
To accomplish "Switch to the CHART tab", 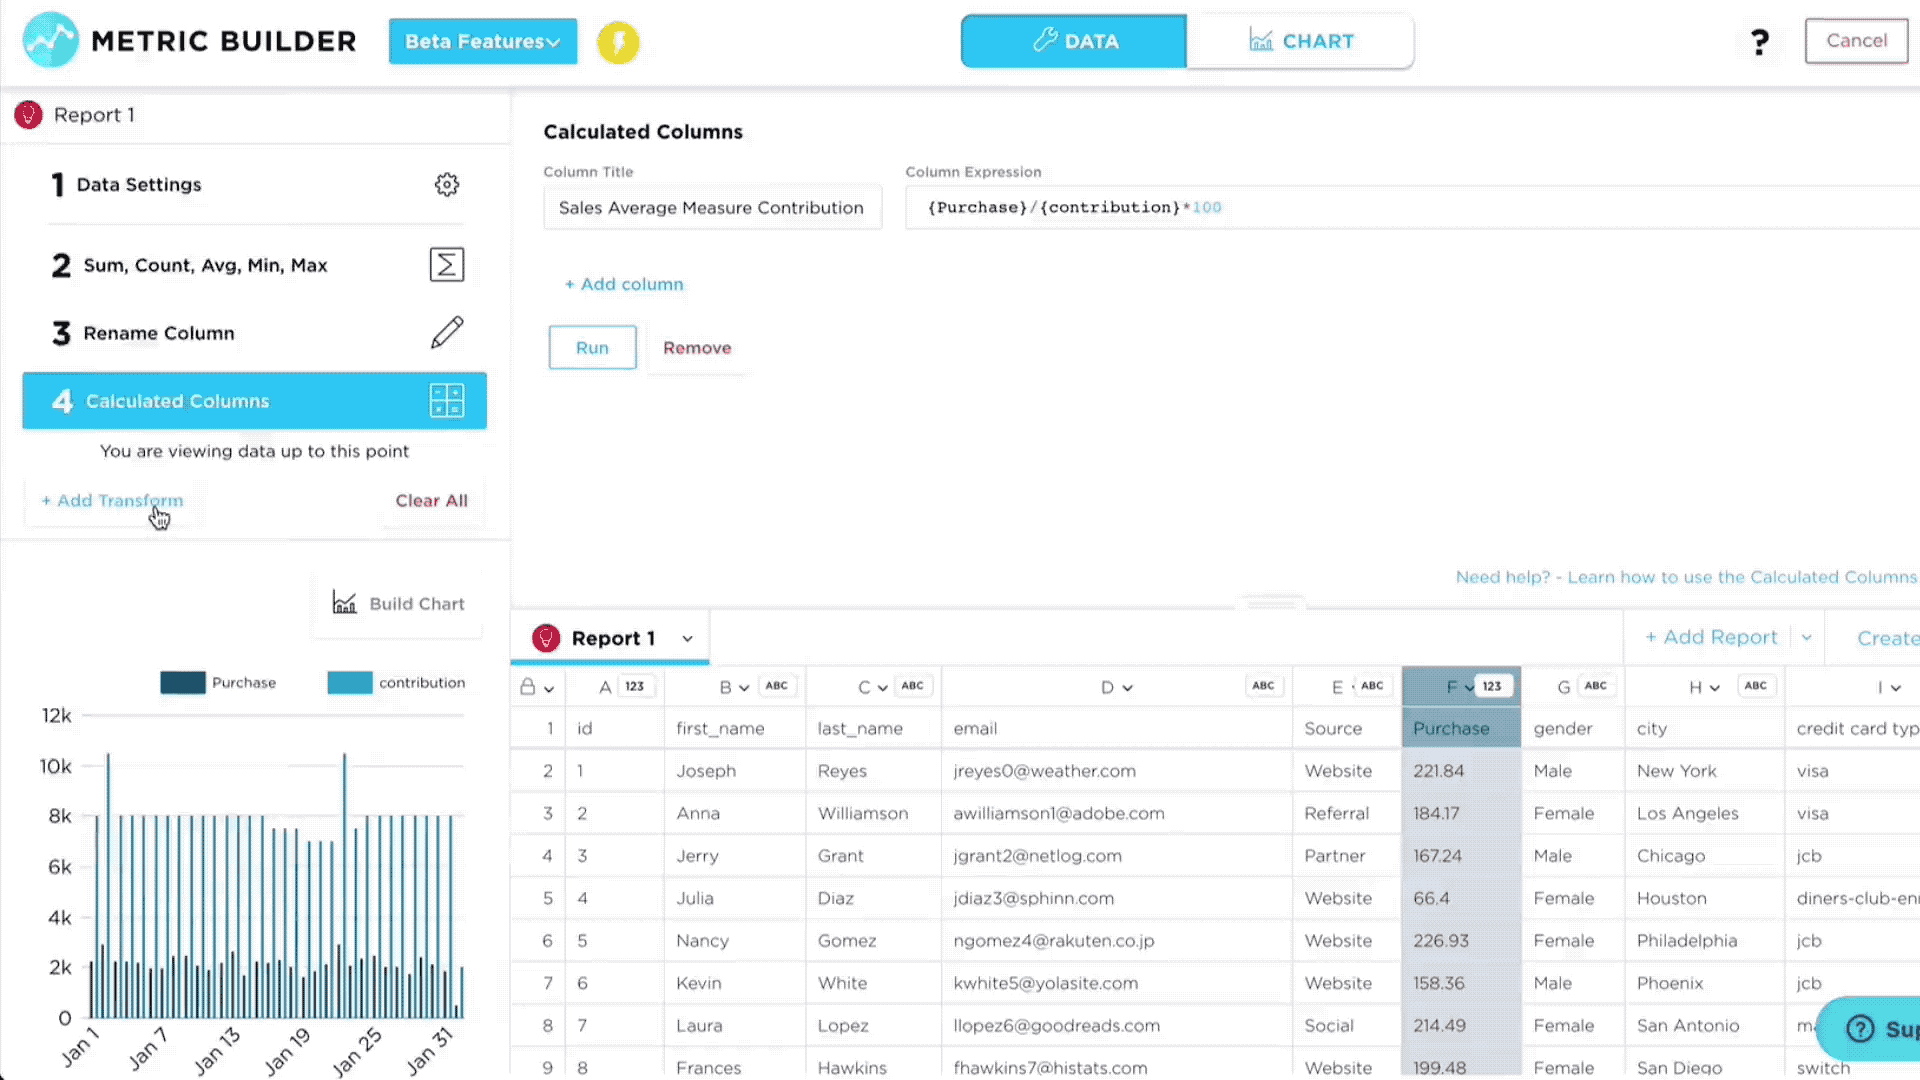I will pyautogui.click(x=1300, y=42).
